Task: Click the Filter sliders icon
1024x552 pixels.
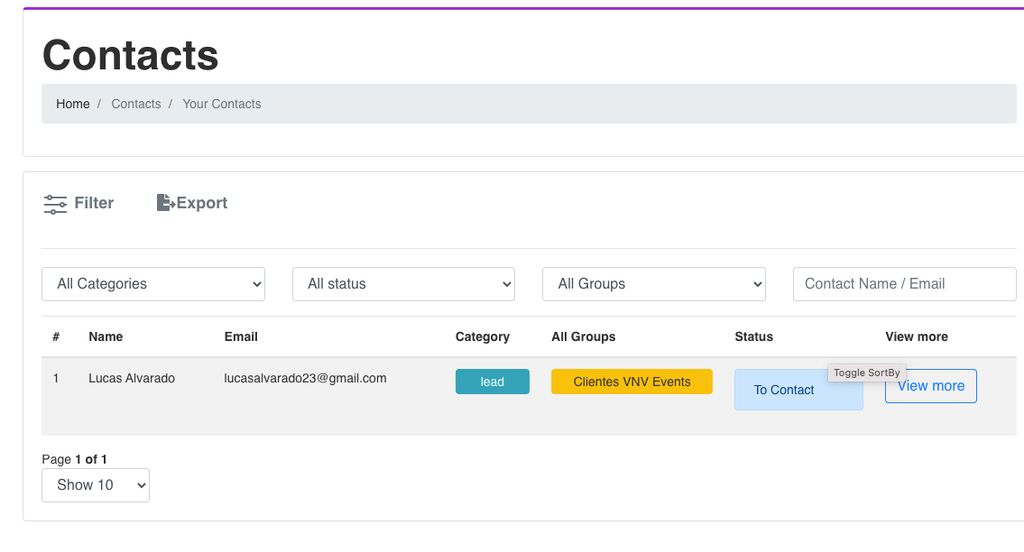Action: tap(55, 204)
